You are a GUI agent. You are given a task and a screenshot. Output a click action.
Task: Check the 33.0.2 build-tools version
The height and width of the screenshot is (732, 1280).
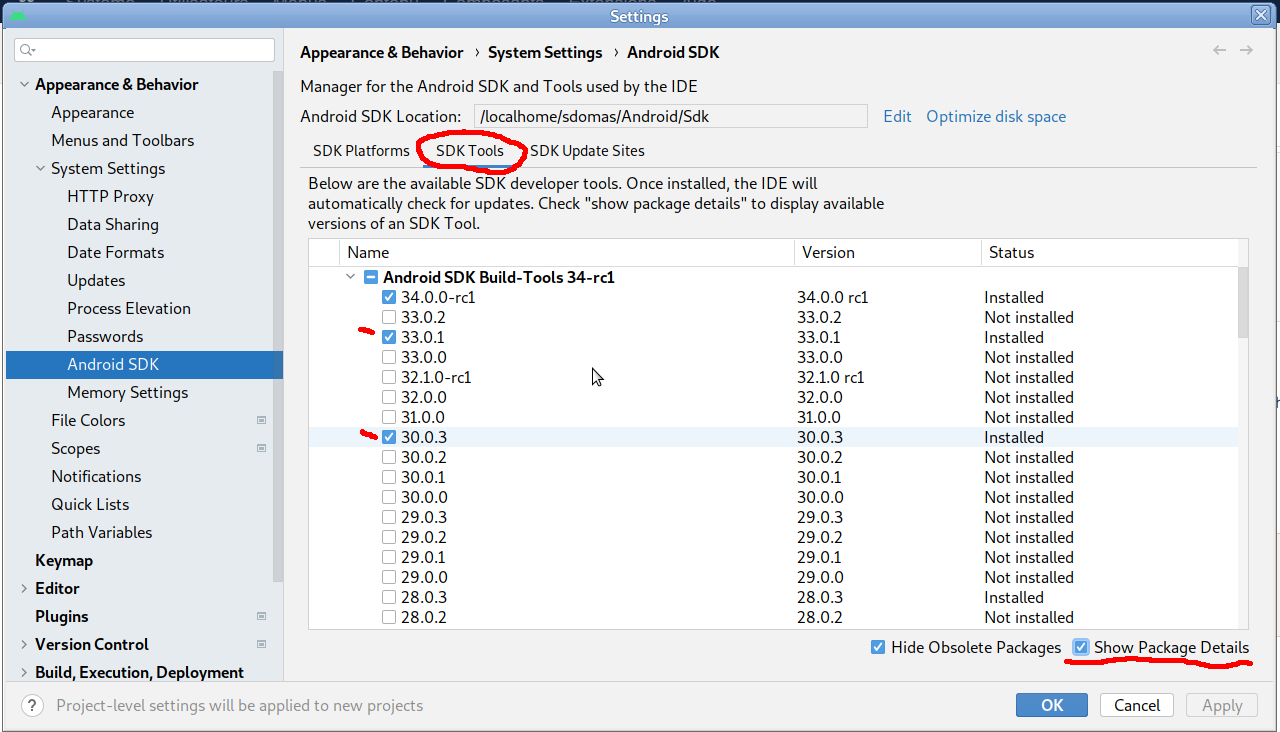[388, 317]
